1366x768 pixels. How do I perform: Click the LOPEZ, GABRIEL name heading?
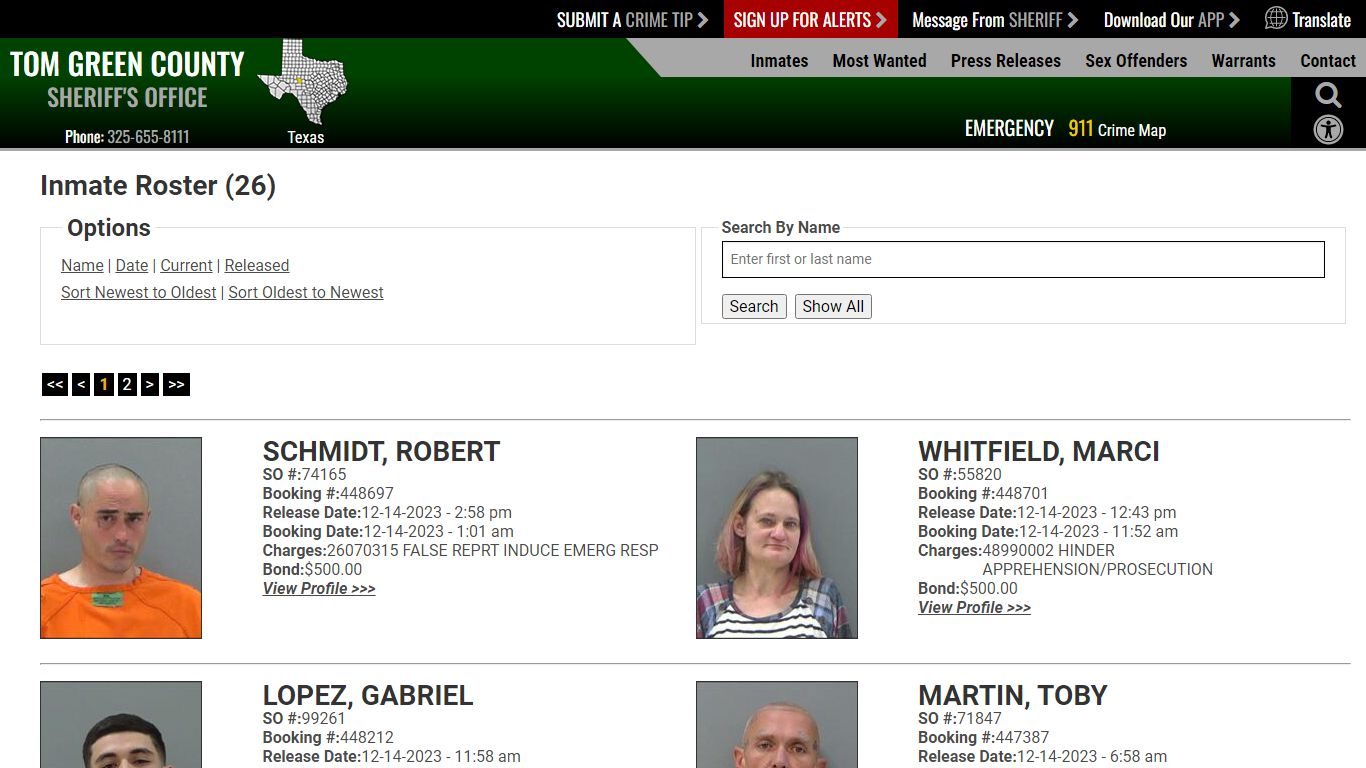(x=368, y=695)
